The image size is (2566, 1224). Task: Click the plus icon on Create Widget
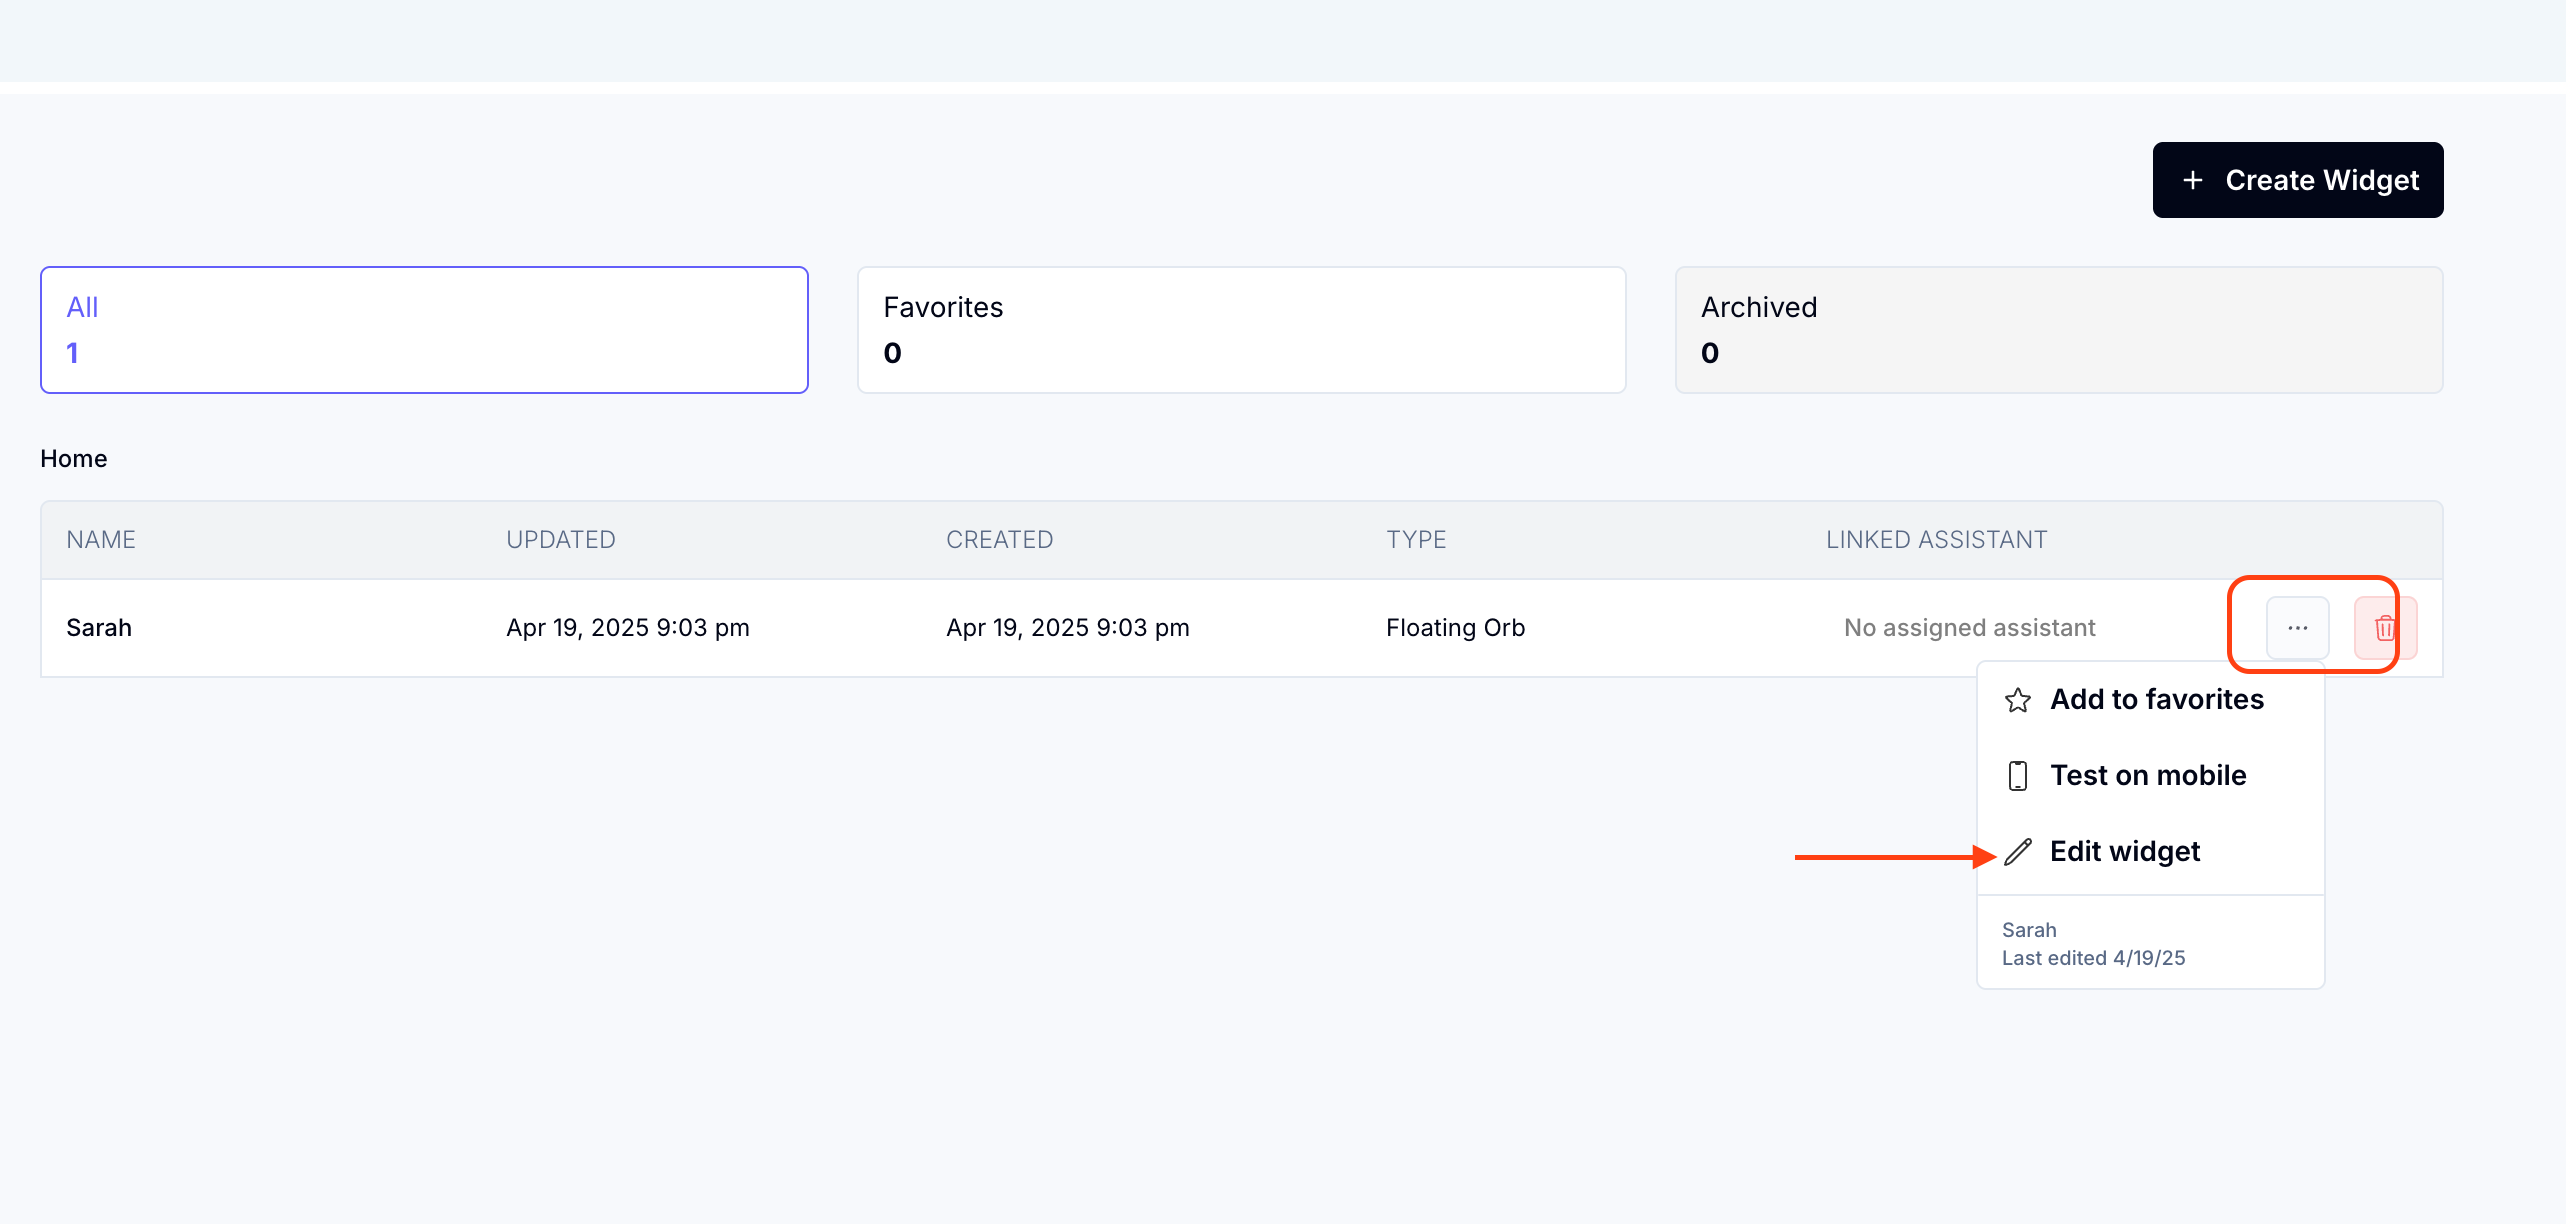[x=2192, y=180]
